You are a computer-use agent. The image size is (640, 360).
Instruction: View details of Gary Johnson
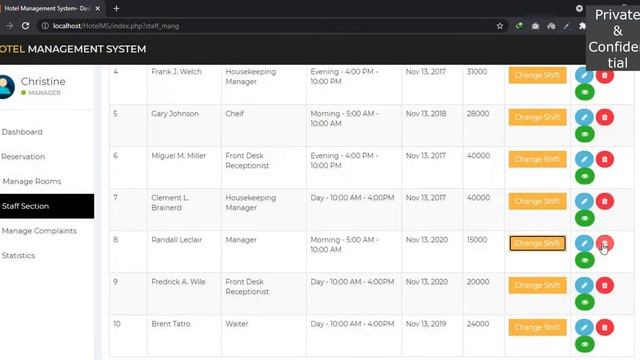(584, 134)
